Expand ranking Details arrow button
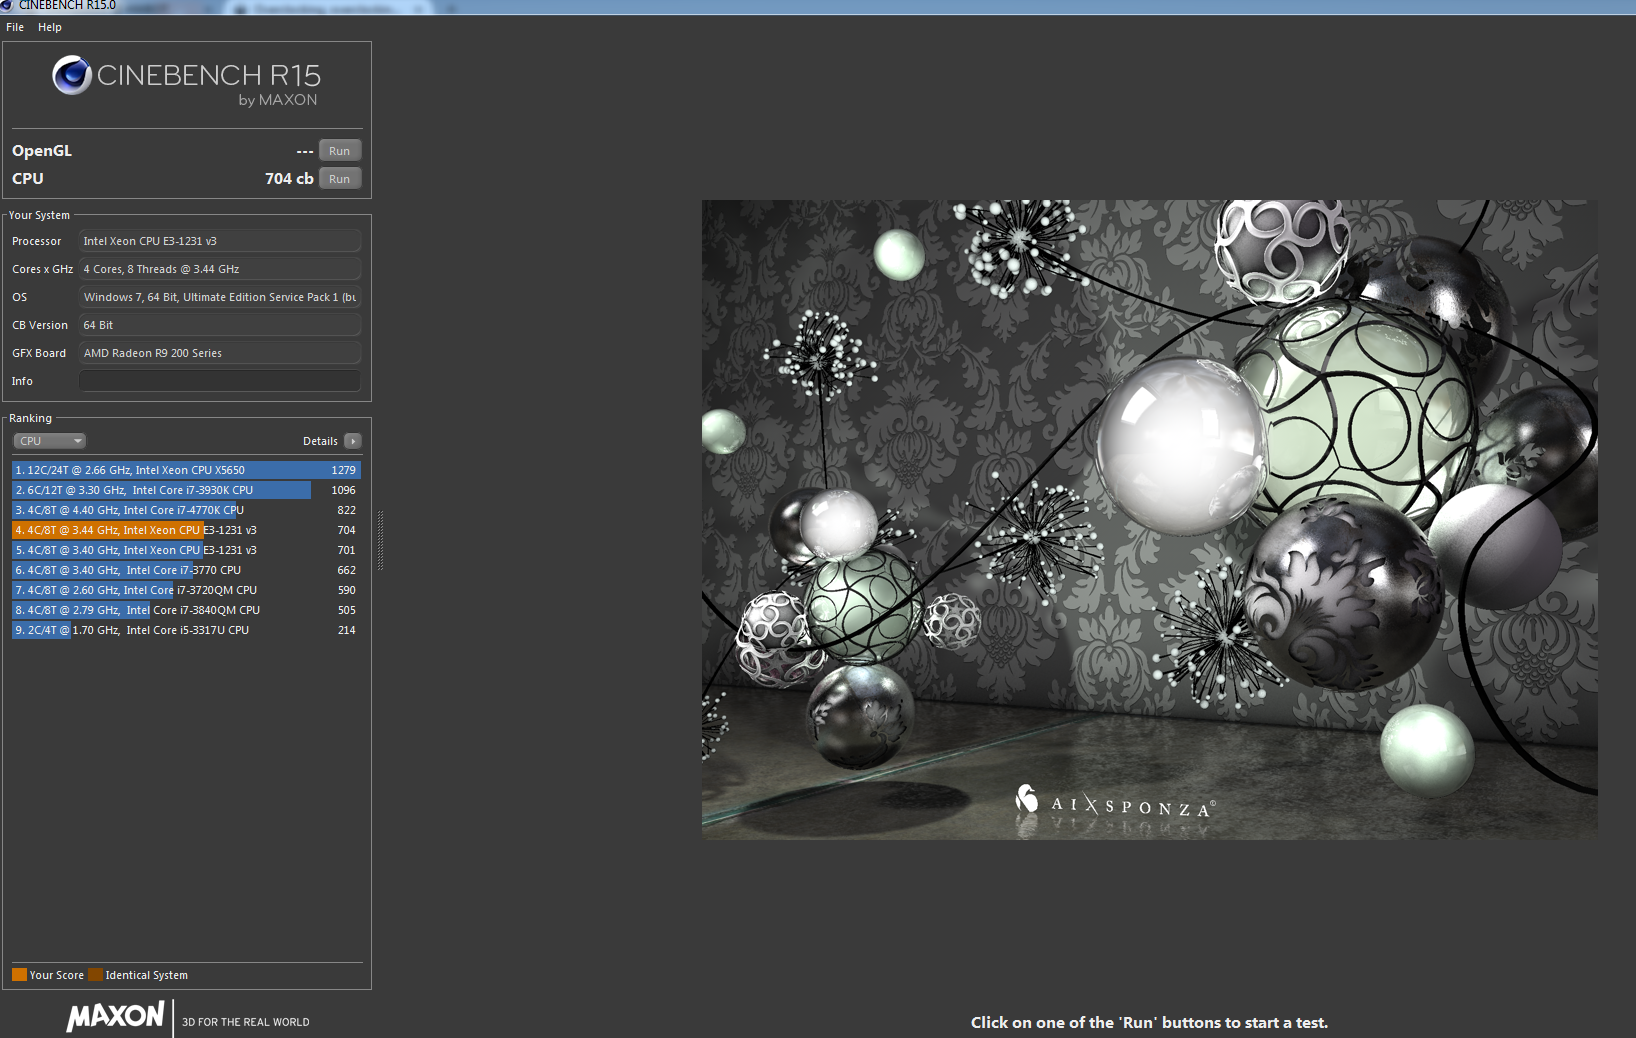 coord(353,441)
